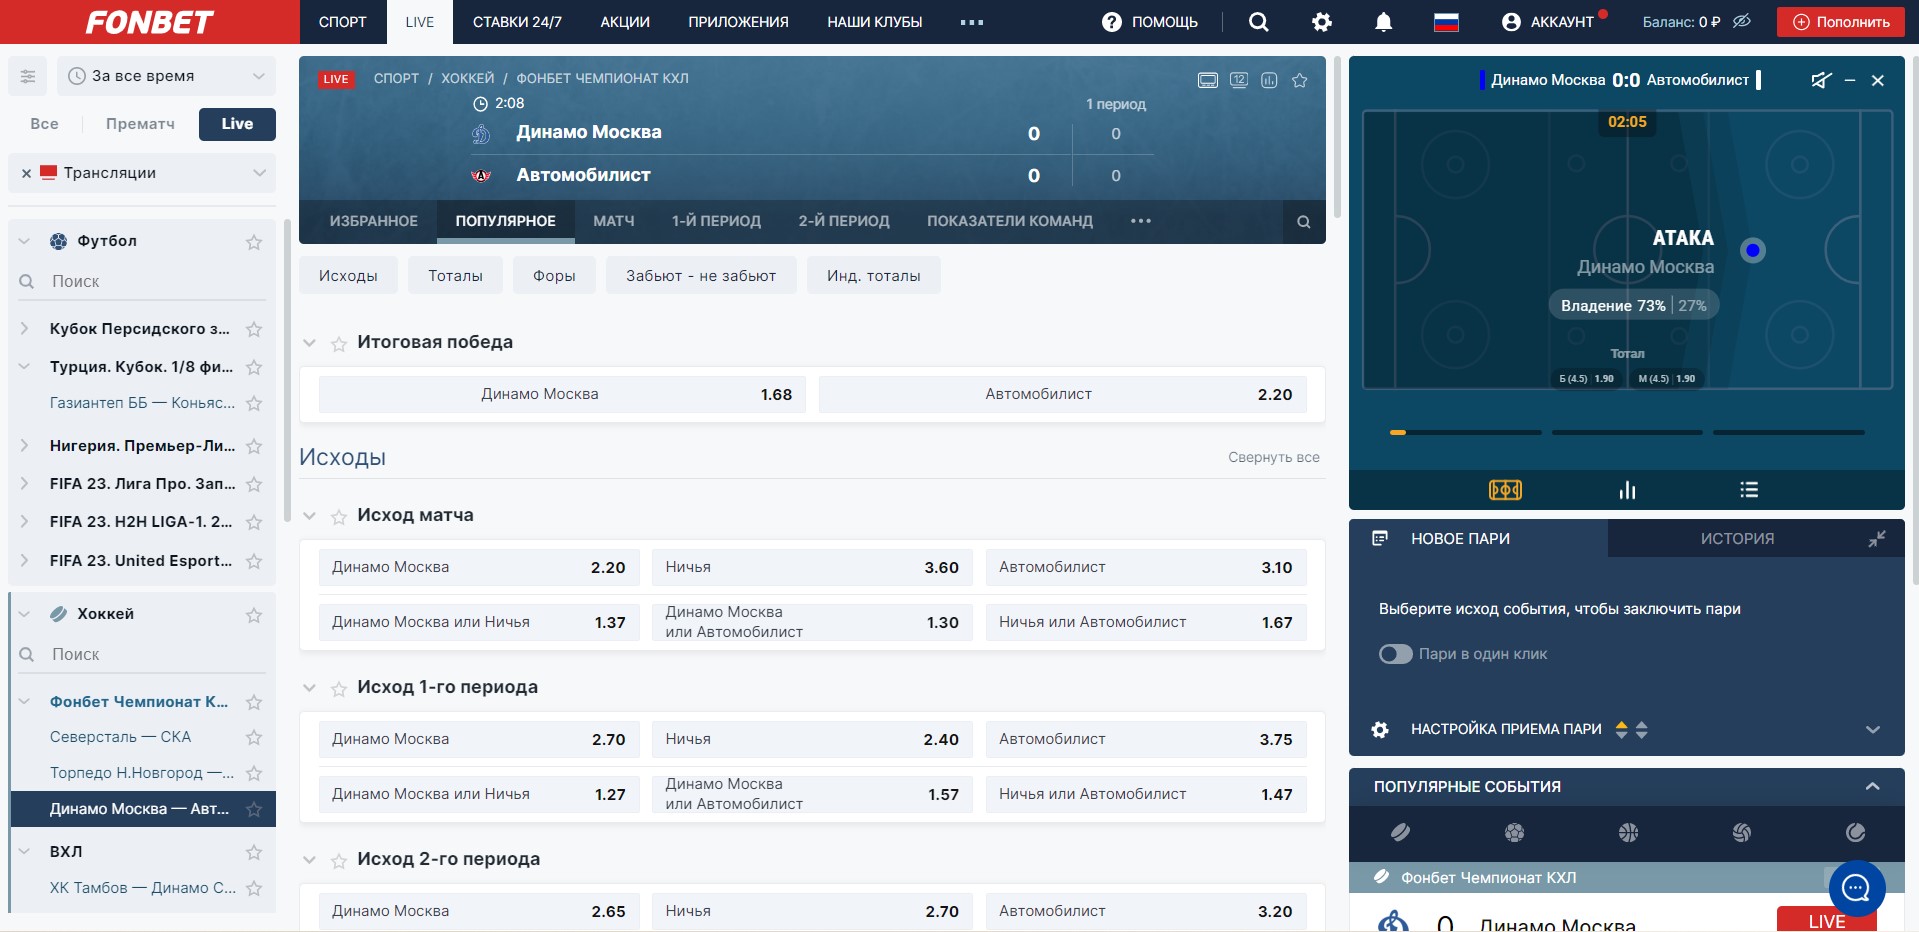Select the Live filter option
Viewport: 1919px width, 932px height.
coord(237,124)
